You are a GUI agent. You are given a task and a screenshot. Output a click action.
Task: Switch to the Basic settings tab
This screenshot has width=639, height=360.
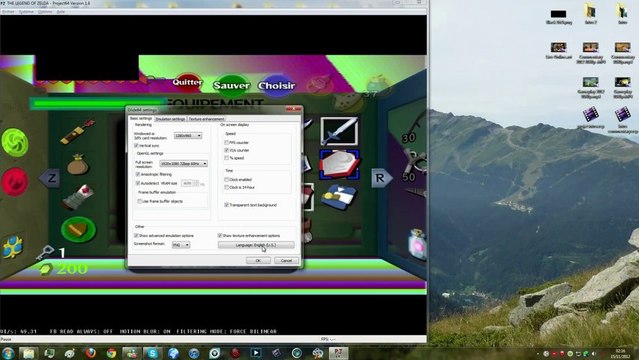[x=141, y=119]
